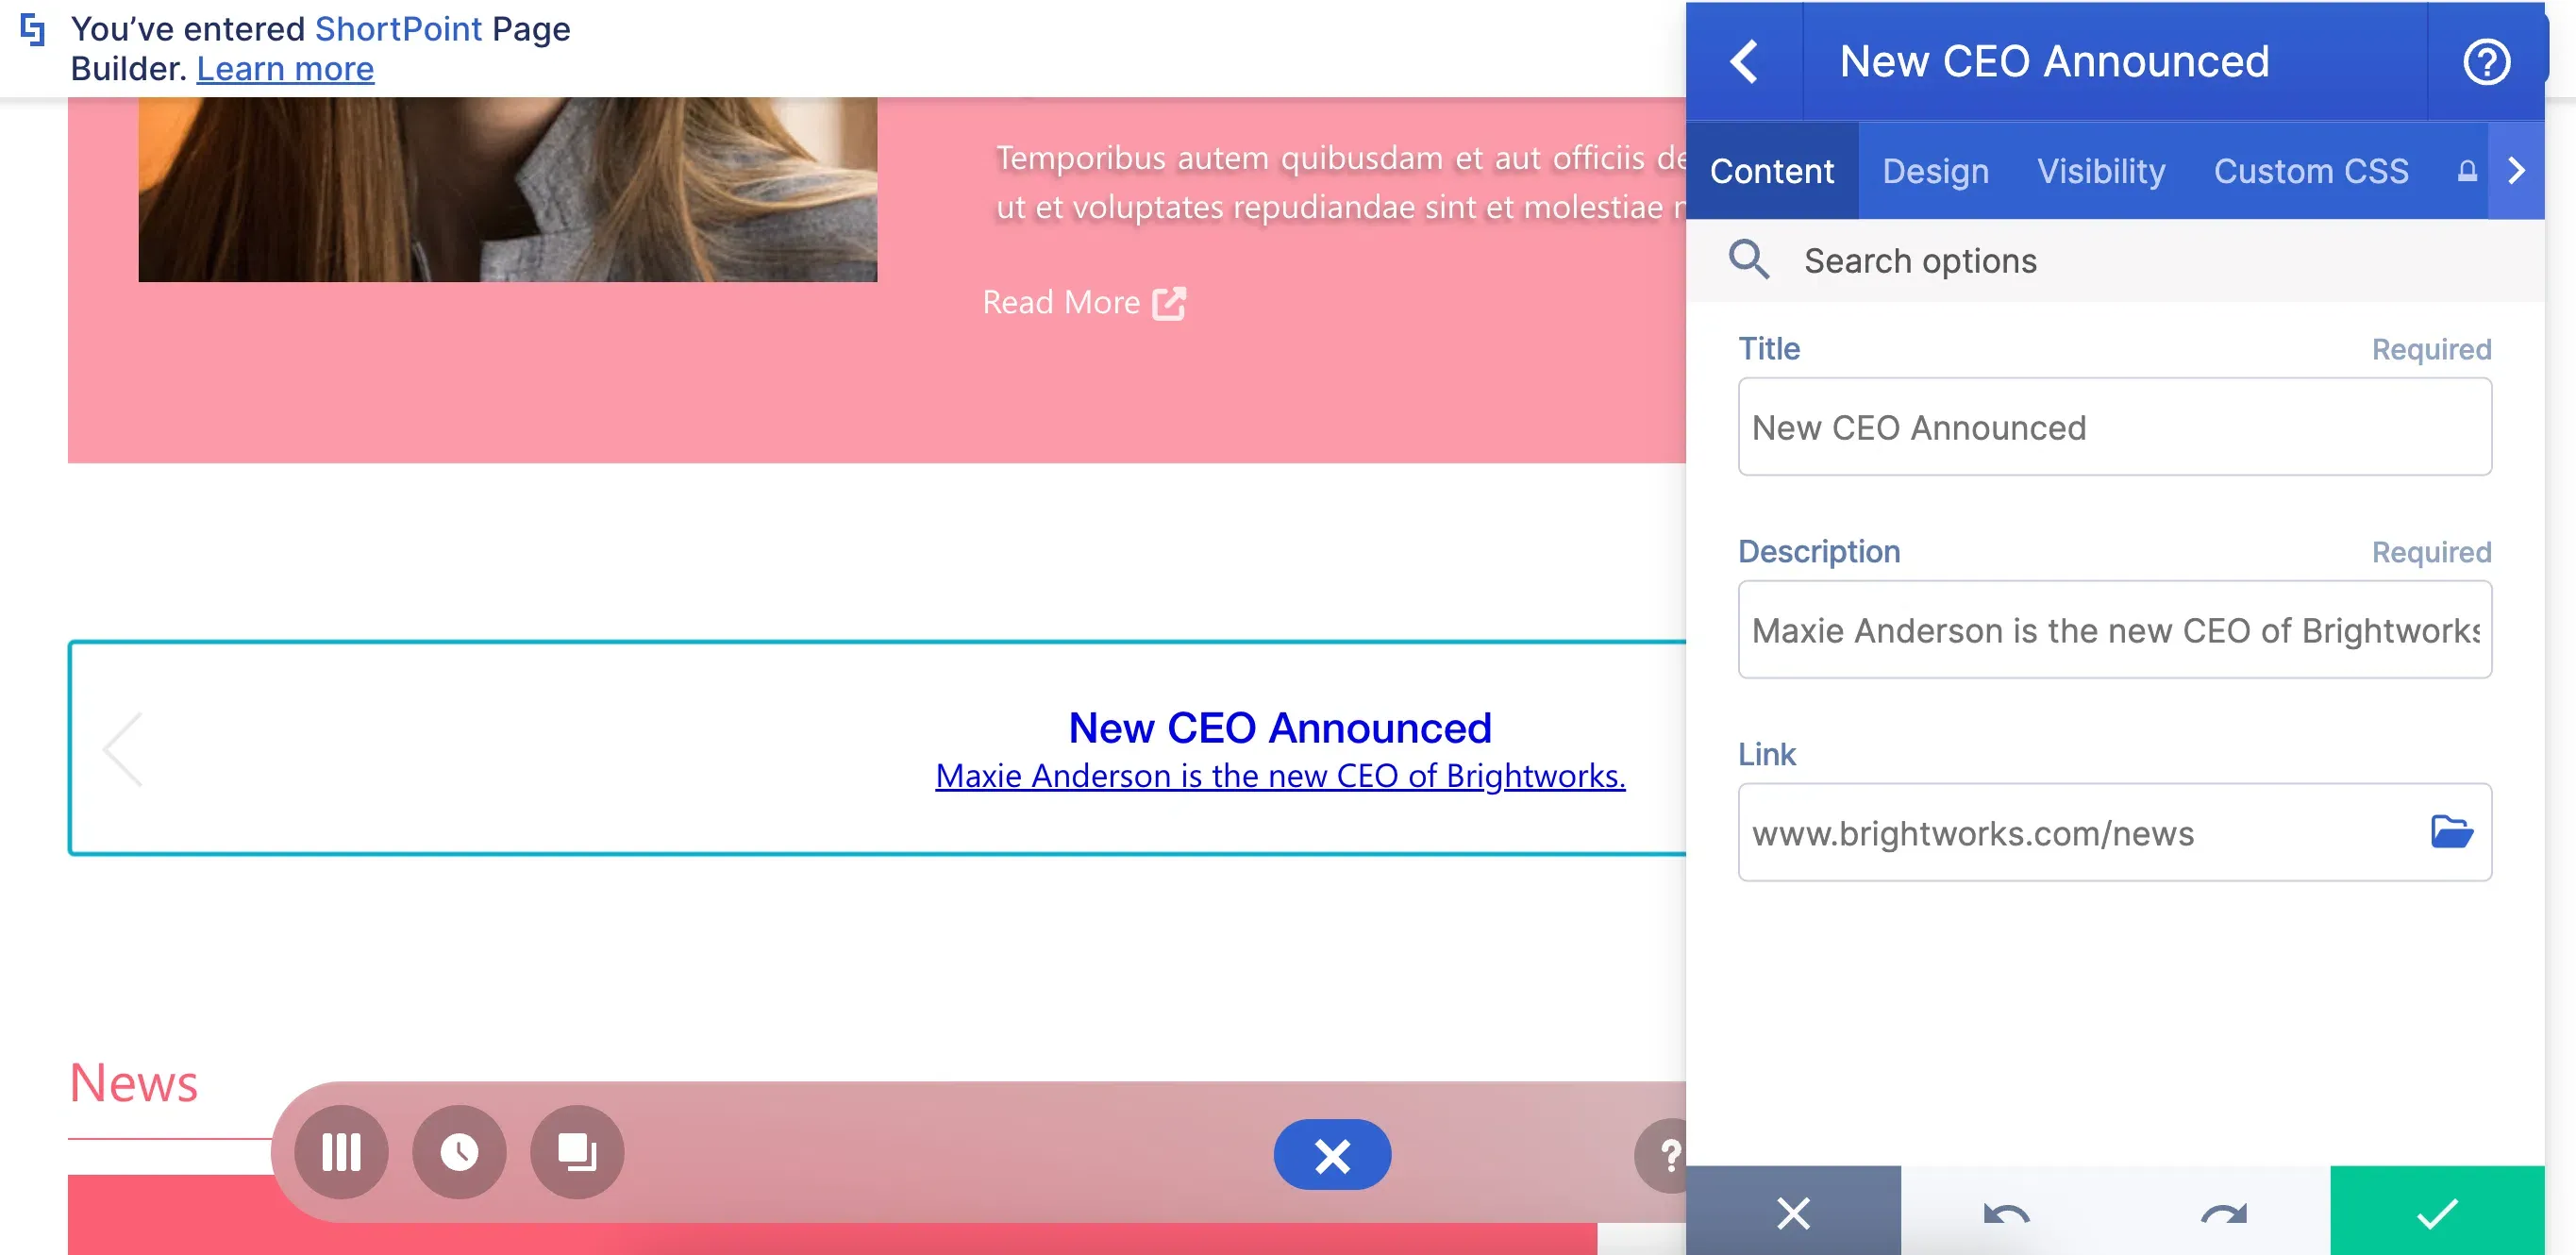Open the folder browse icon in Link field
This screenshot has height=1255, width=2576.
point(2452,832)
